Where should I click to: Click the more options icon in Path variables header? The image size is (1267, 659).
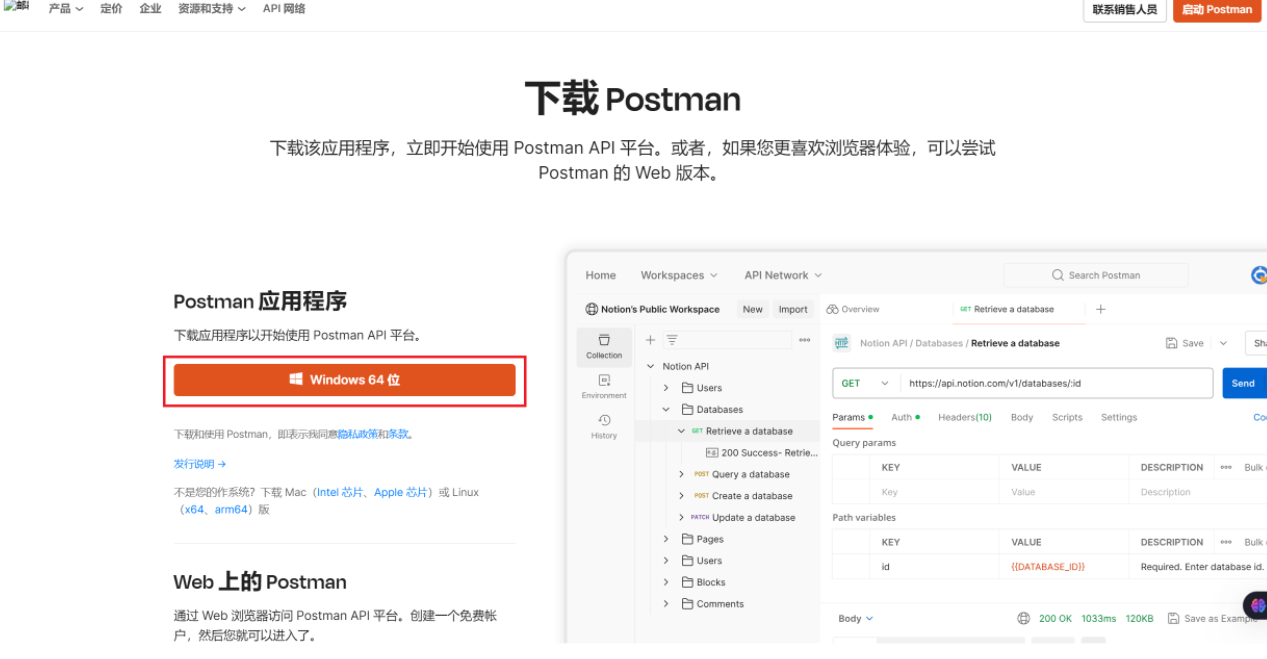pos(1226,542)
